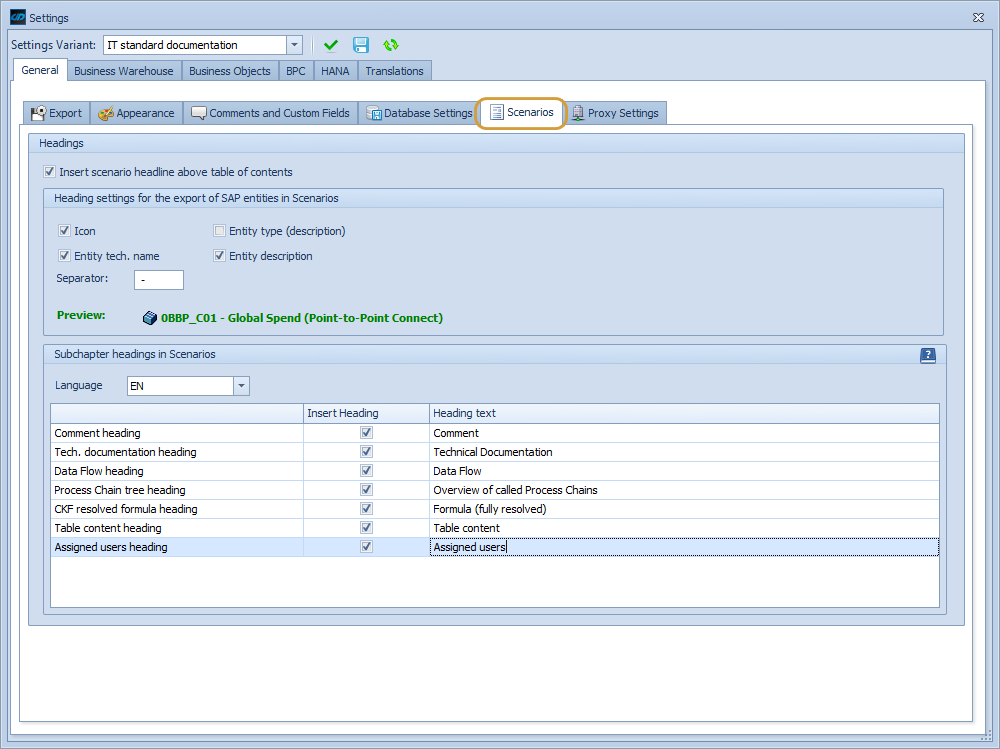Viewport: 1000px width, 749px height.
Task: Open the Translations tab
Action: pyautogui.click(x=394, y=70)
